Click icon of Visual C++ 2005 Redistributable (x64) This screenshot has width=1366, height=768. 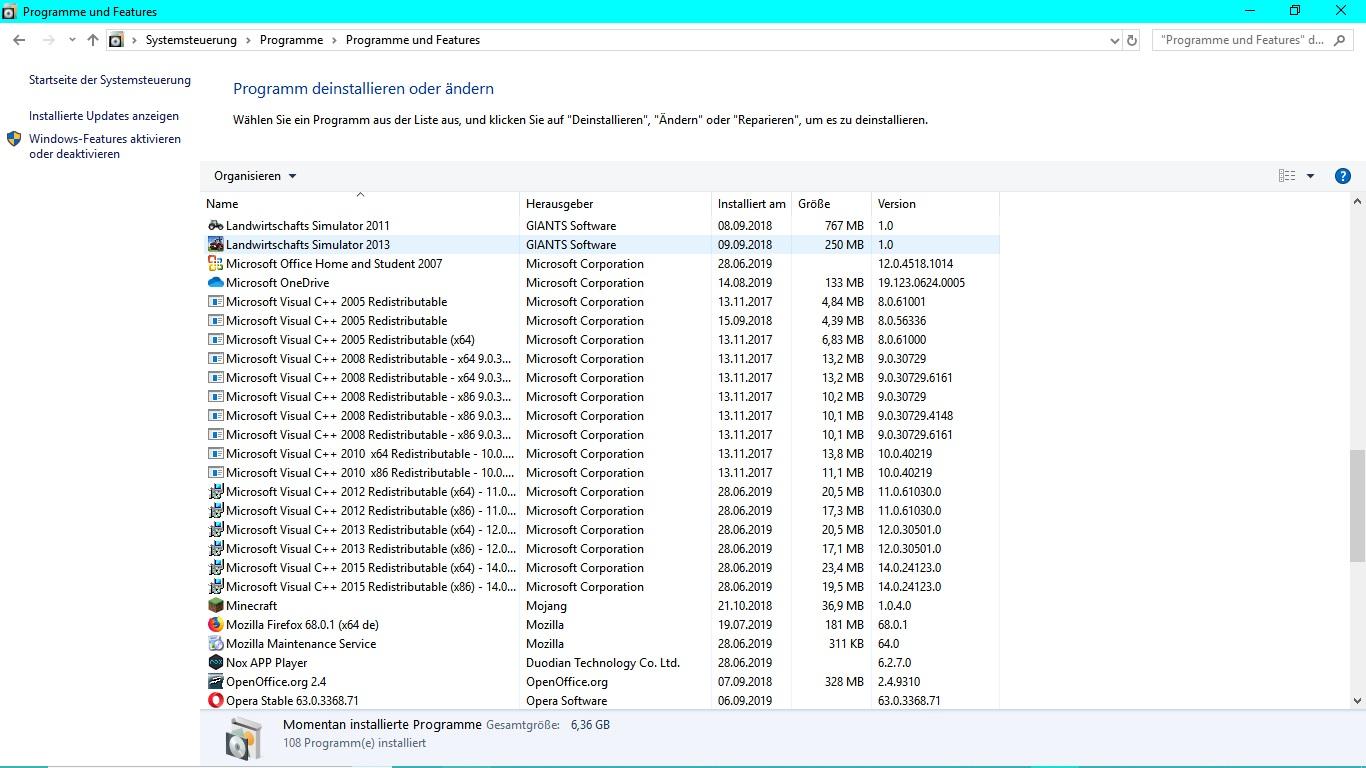click(215, 340)
